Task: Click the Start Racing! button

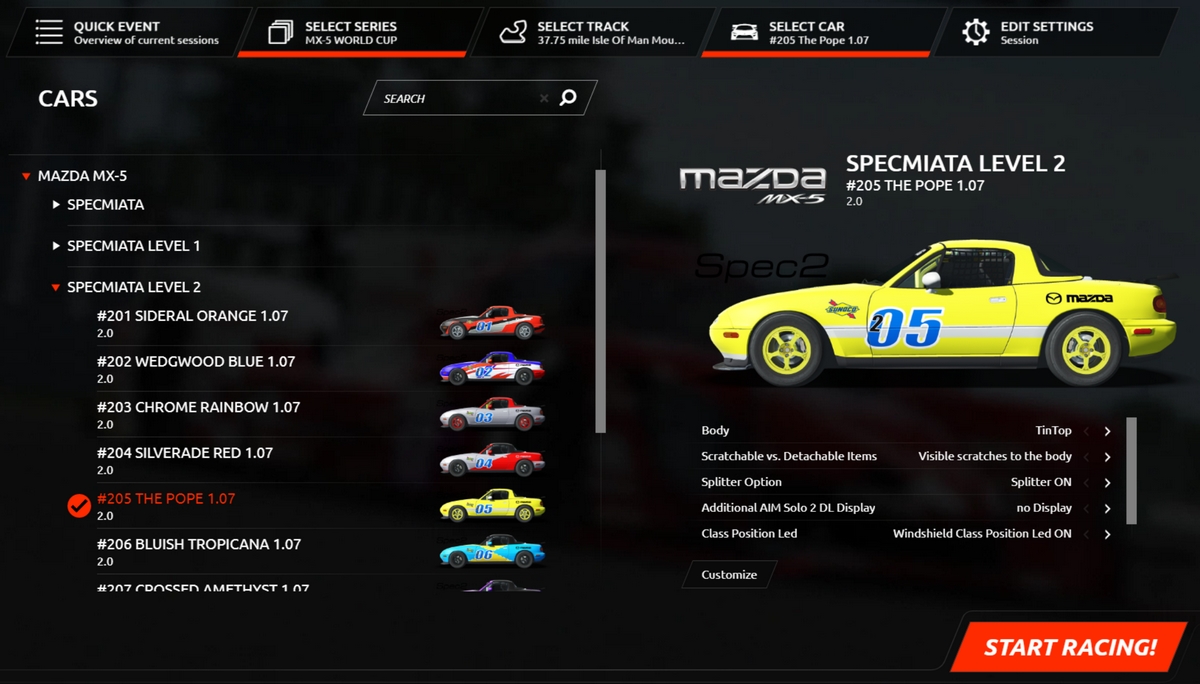Action: click(x=1070, y=647)
